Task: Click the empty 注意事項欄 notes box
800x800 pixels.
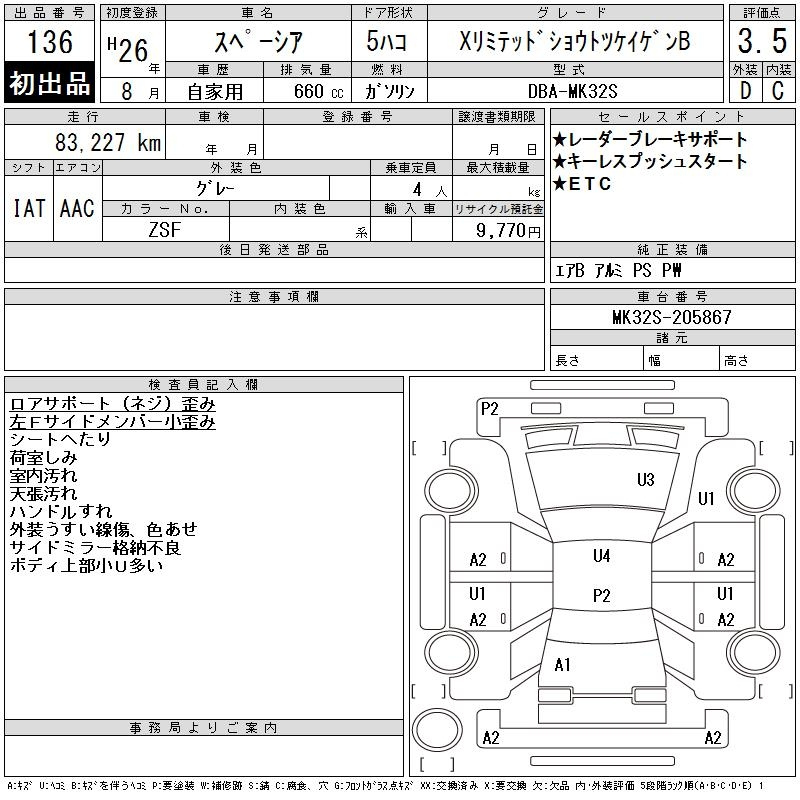Action: pyautogui.click(x=274, y=337)
